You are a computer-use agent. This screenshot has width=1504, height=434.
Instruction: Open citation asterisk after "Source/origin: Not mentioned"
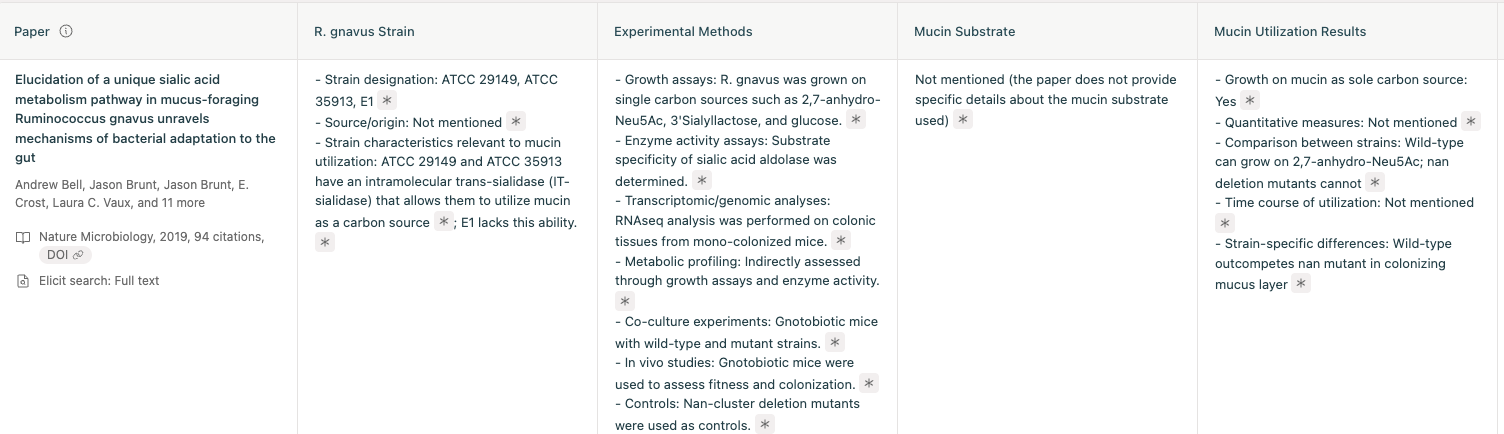coord(516,122)
